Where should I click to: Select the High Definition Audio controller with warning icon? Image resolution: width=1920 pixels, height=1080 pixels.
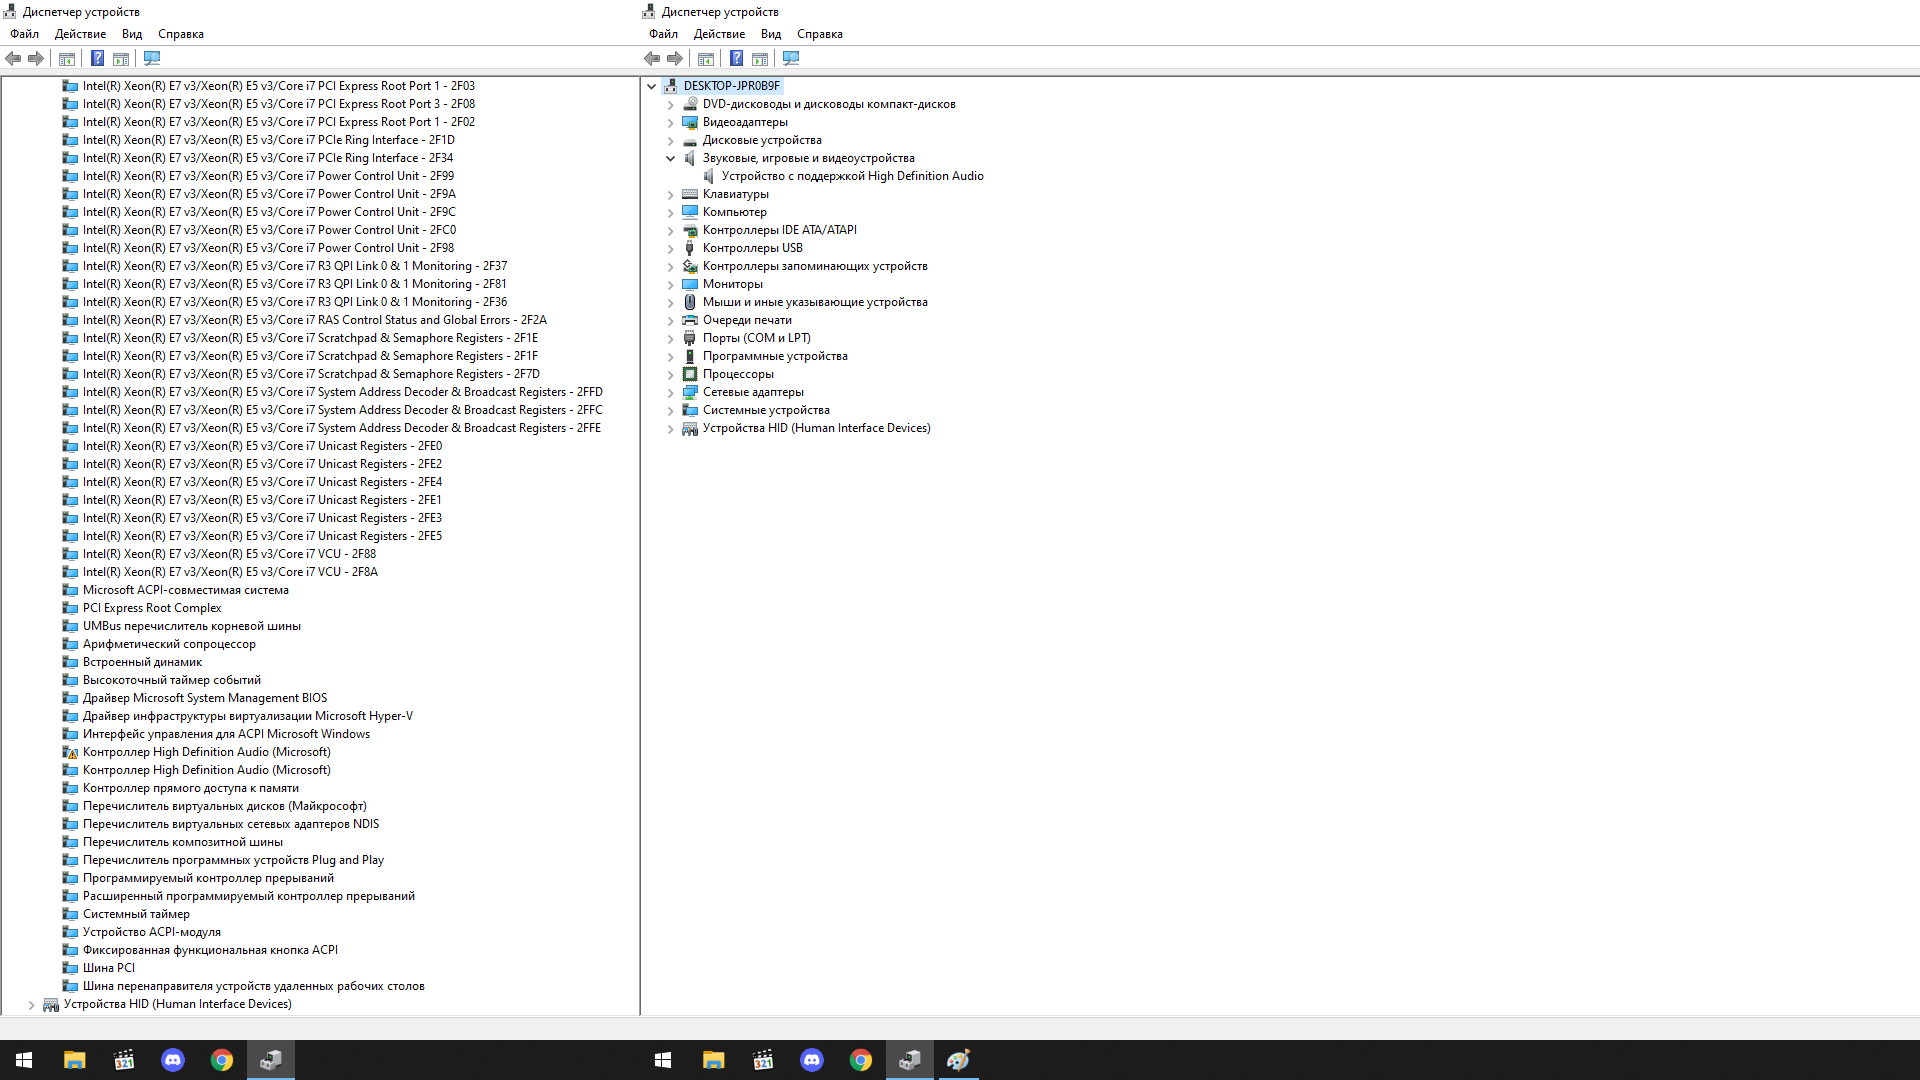coord(206,752)
